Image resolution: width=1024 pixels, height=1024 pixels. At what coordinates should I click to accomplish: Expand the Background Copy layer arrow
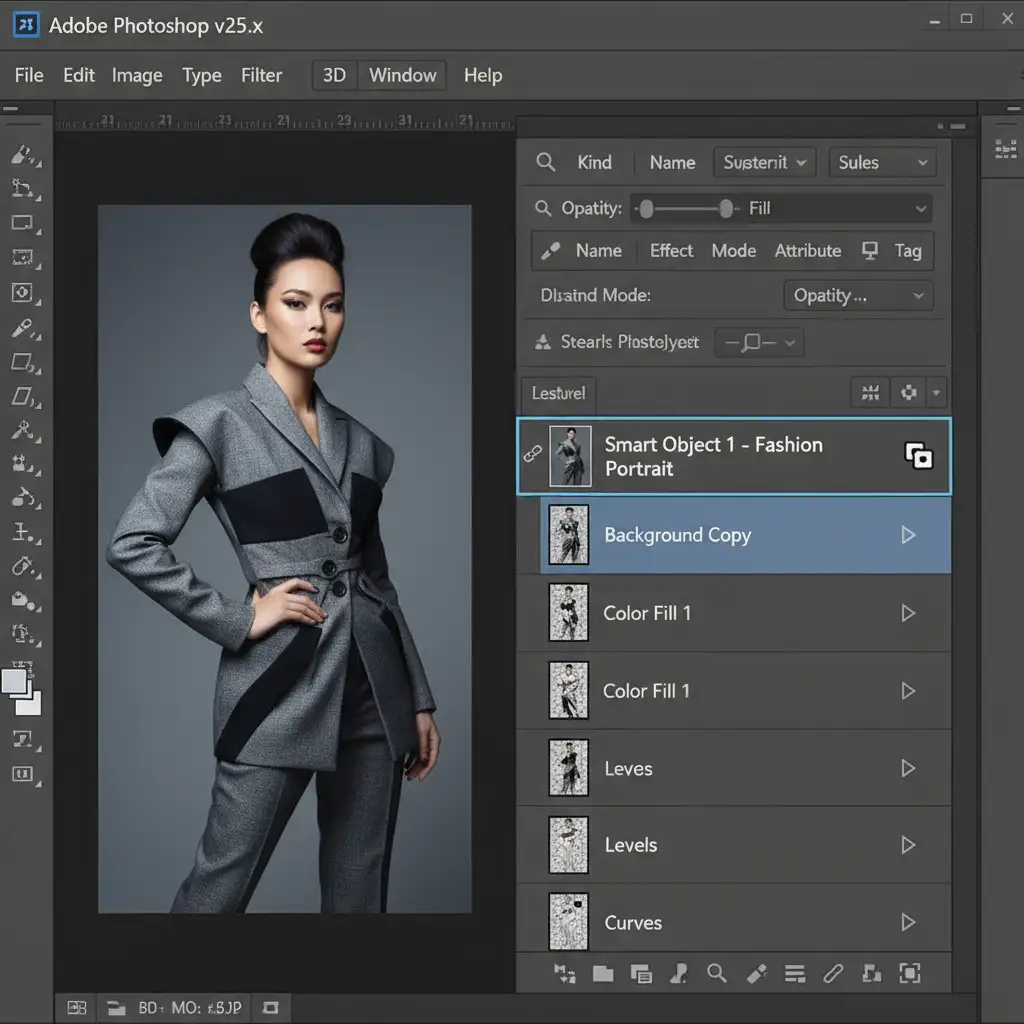[908, 535]
